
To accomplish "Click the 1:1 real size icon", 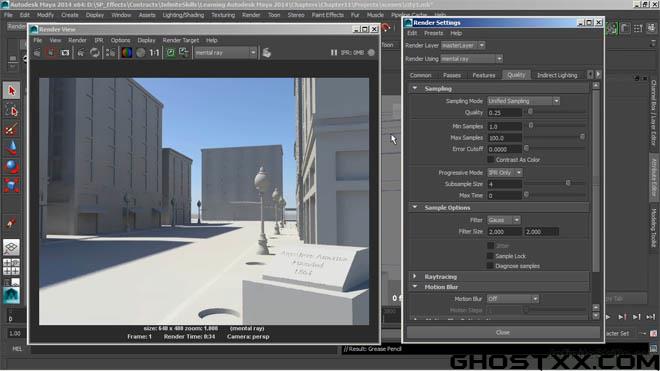I will 154,53.
